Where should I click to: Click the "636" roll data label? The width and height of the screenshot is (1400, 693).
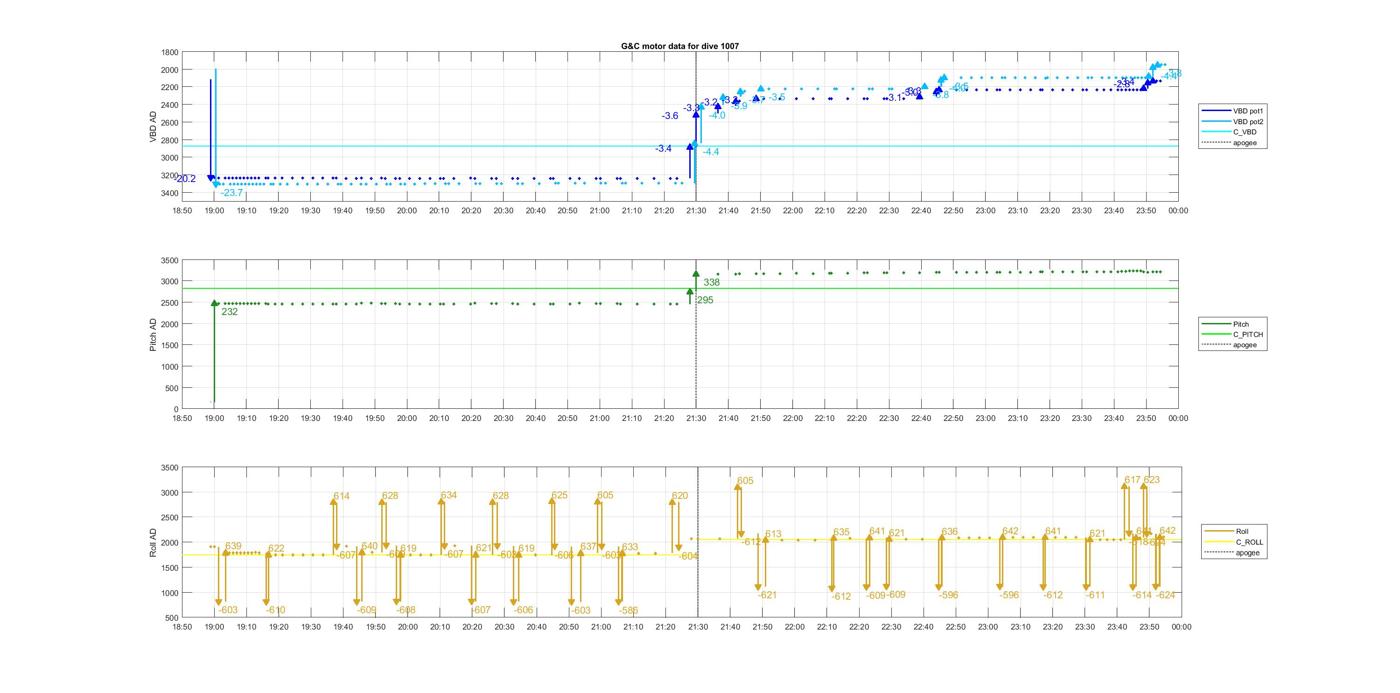pyautogui.click(x=950, y=532)
